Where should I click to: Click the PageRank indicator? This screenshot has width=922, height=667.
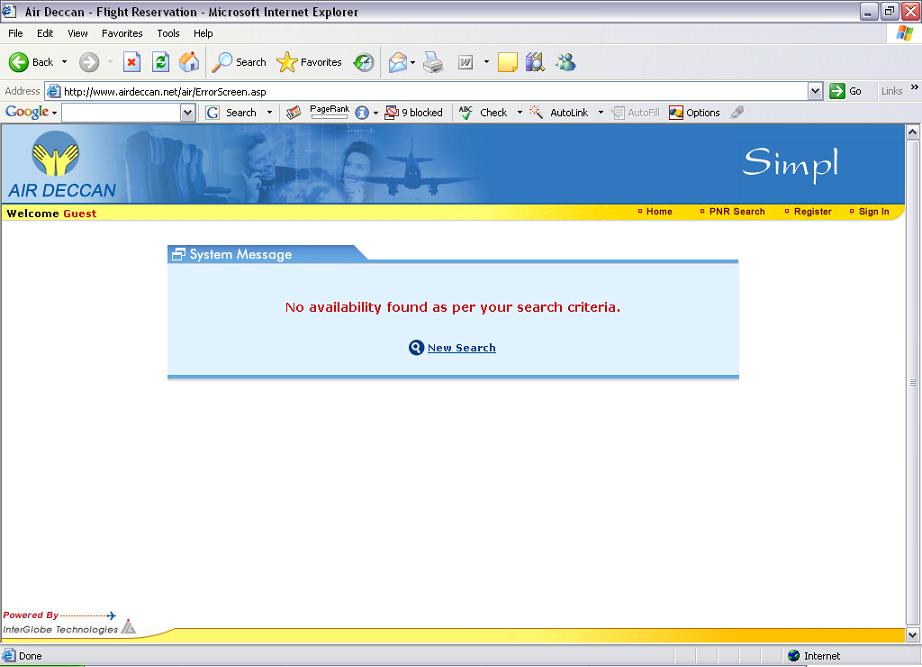coord(329,112)
